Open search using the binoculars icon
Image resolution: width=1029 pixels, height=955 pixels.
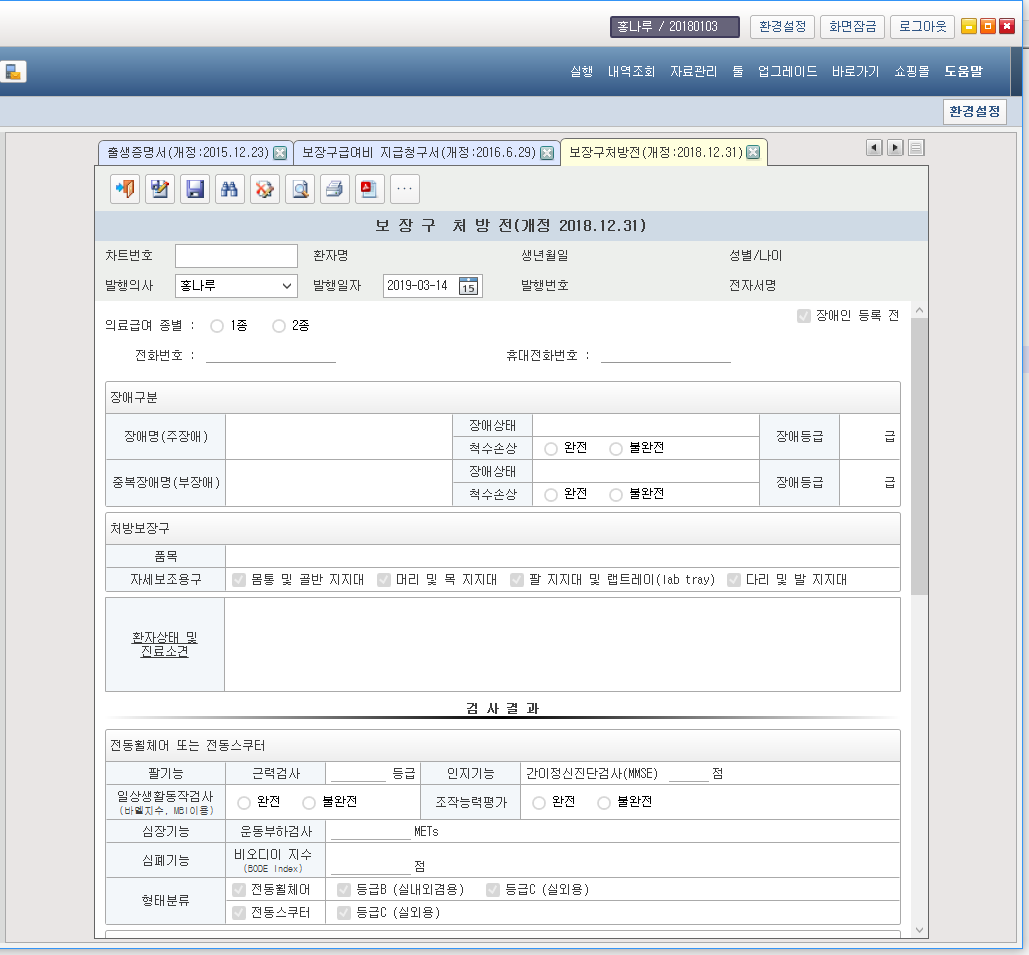(229, 189)
